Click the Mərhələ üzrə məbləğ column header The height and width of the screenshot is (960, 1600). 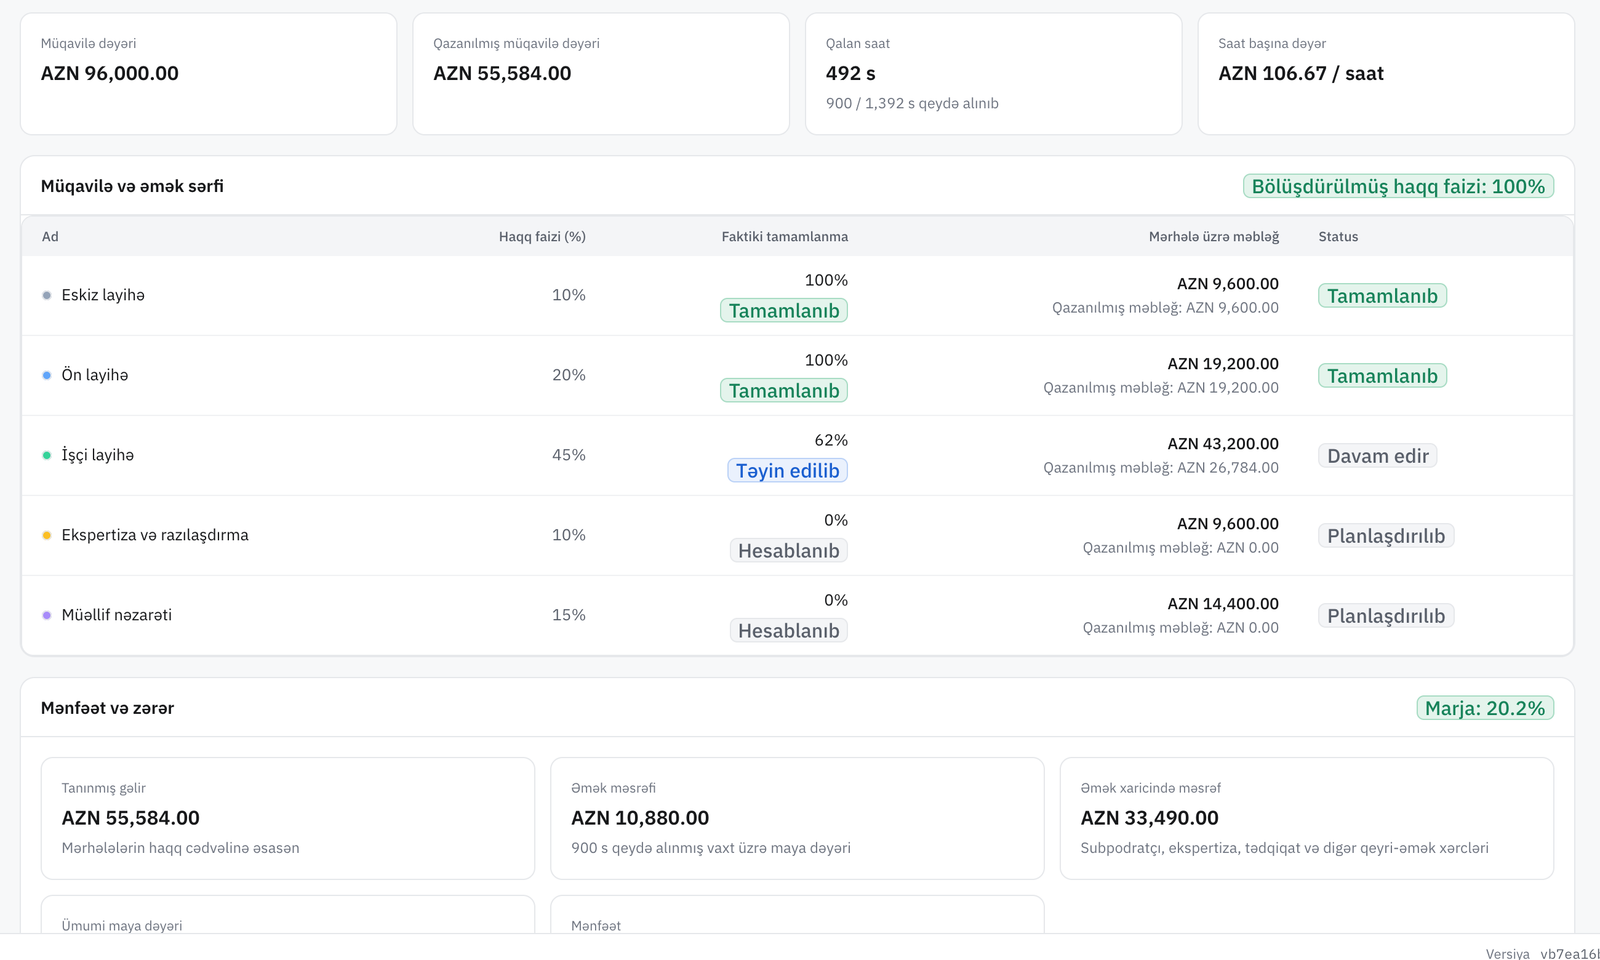point(1214,237)
